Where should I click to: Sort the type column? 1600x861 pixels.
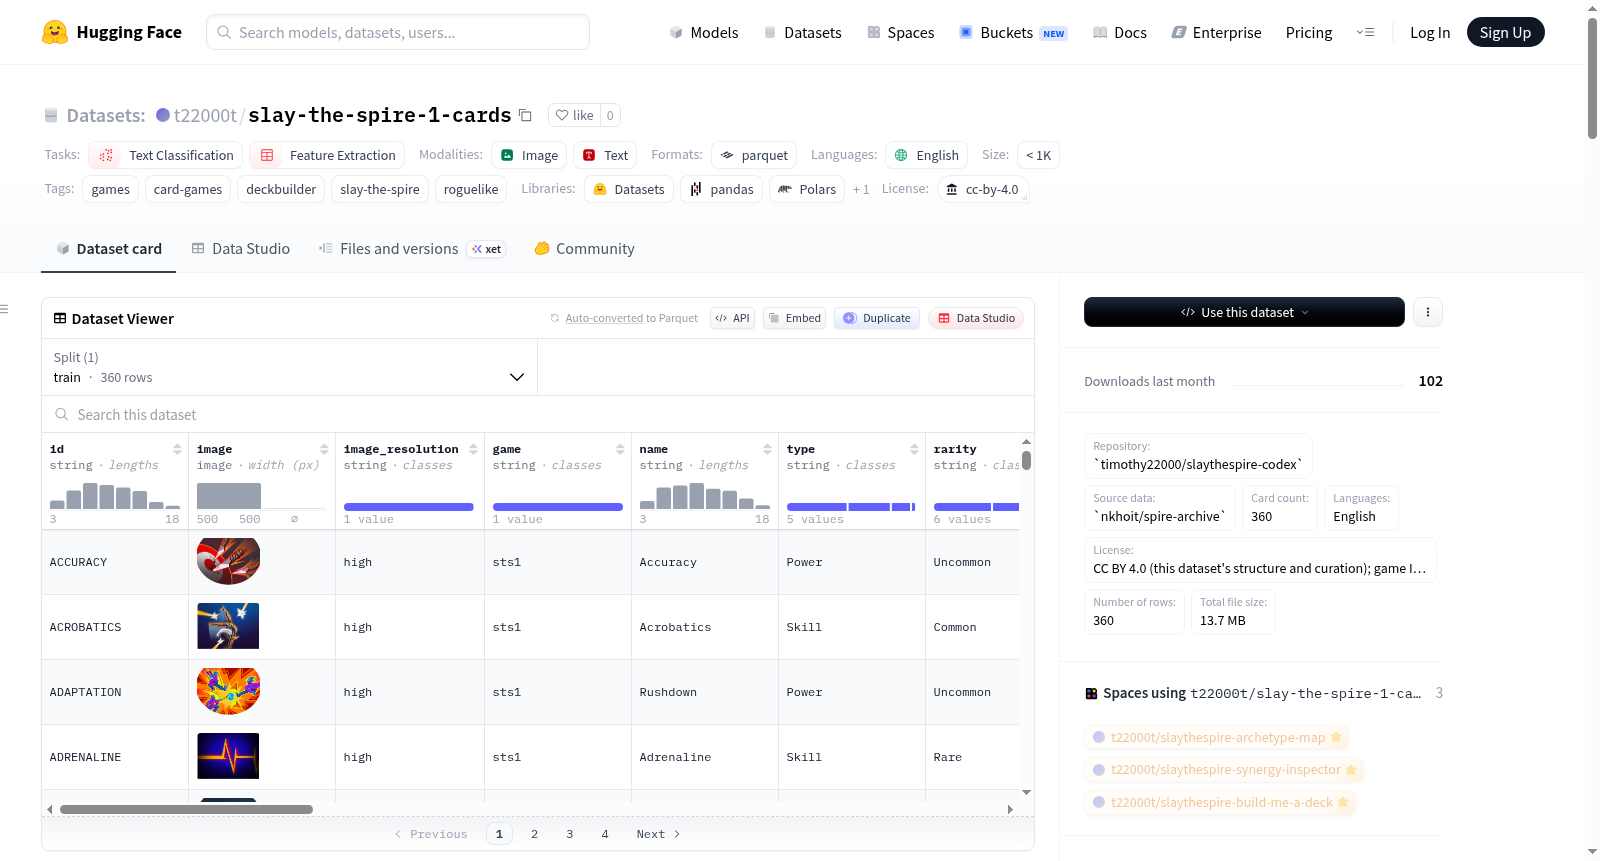point(914,449)
